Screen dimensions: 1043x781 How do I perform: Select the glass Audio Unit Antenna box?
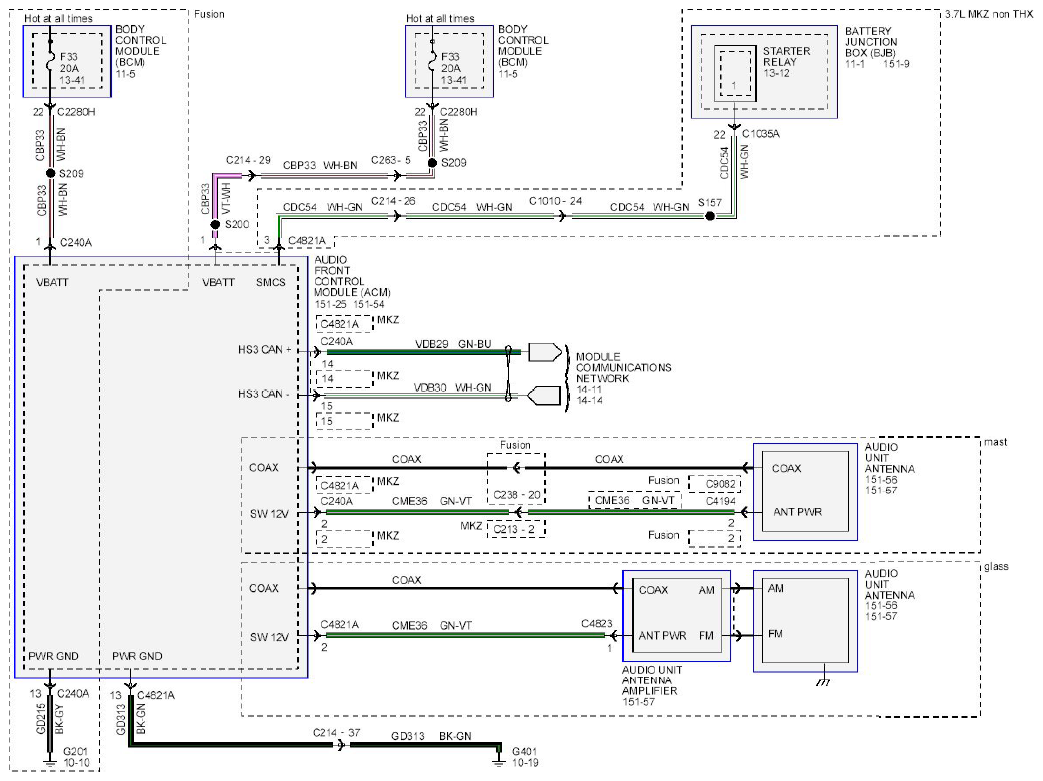tap(805, 621)
